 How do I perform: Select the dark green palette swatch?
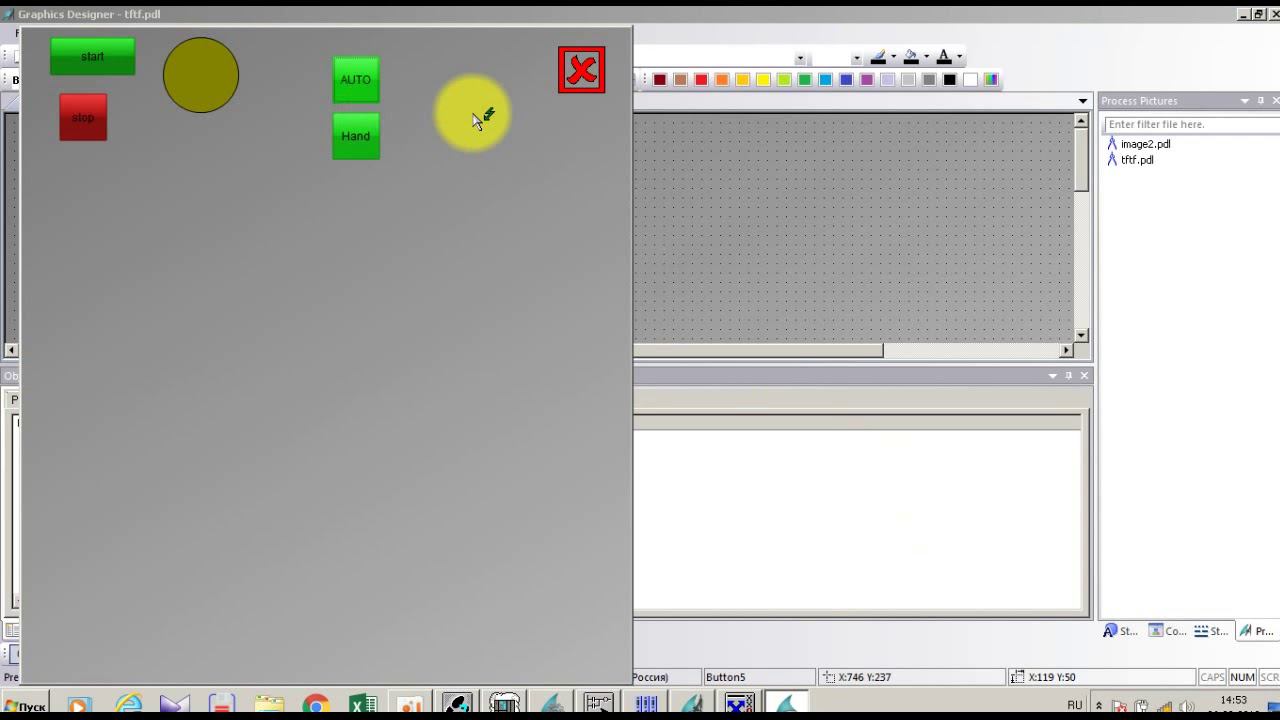click(x=805, y=80)
